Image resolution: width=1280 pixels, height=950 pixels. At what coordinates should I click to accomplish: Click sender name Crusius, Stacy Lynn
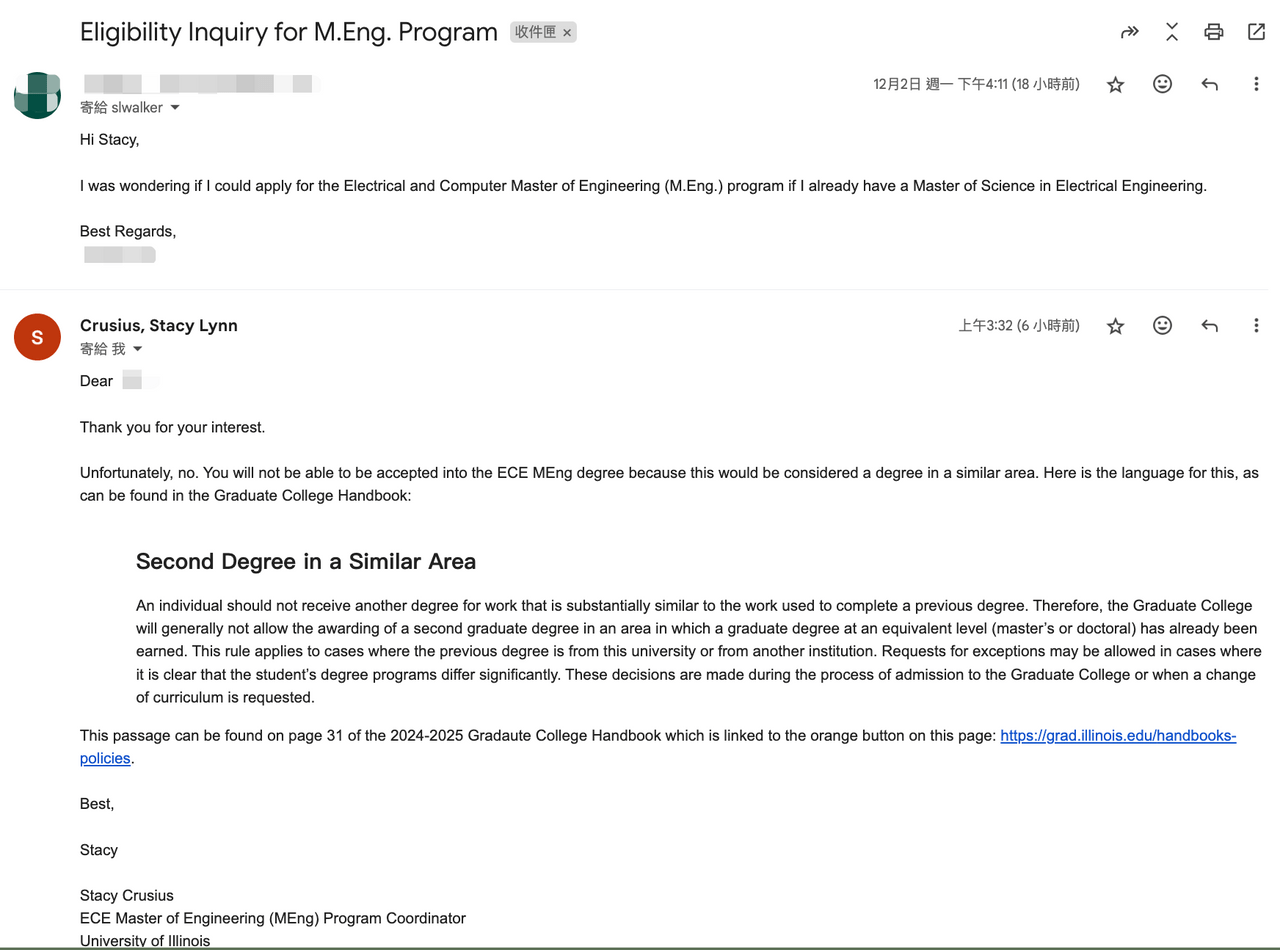coord(159,325)
